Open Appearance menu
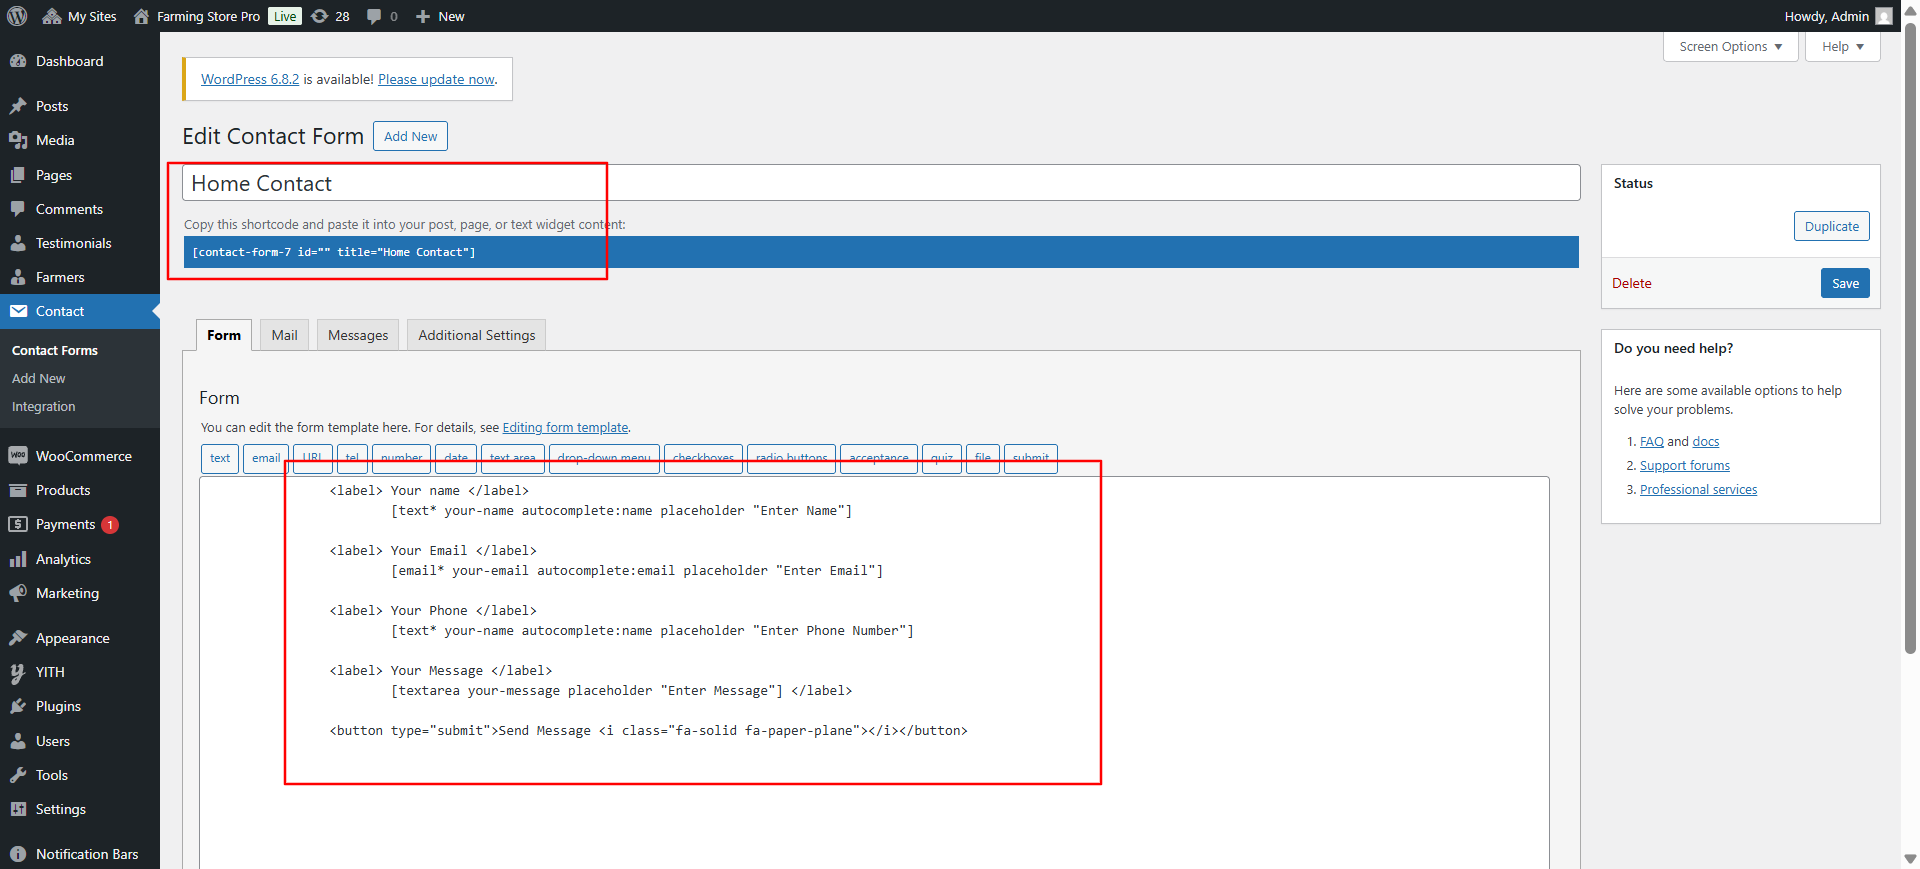 pos(80,638)
